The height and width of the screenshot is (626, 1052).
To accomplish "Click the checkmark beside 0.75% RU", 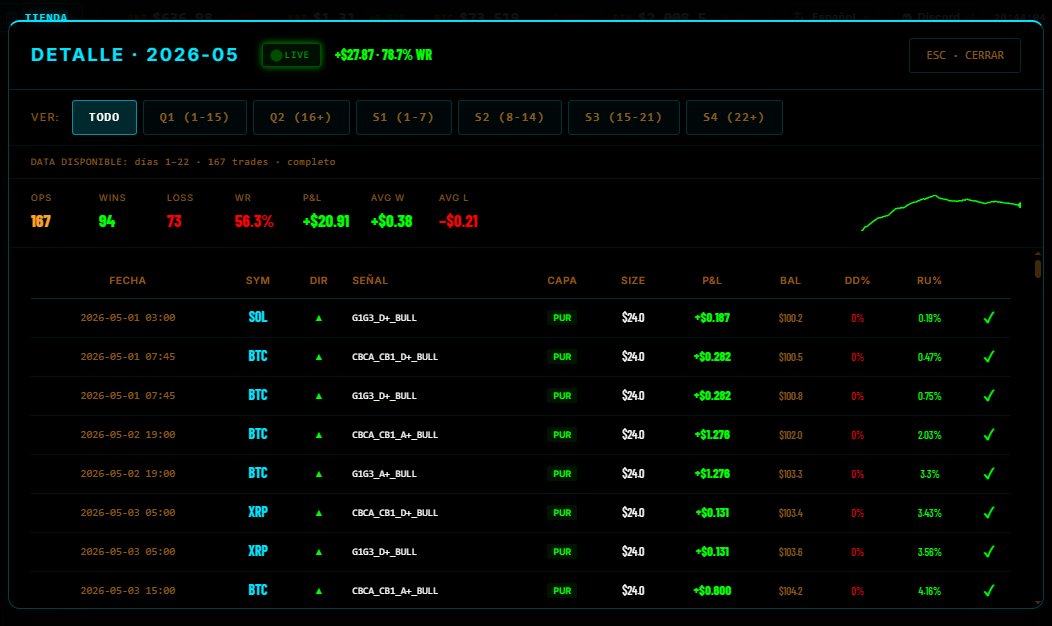I will pyautogui.click(x=989, y=395).
